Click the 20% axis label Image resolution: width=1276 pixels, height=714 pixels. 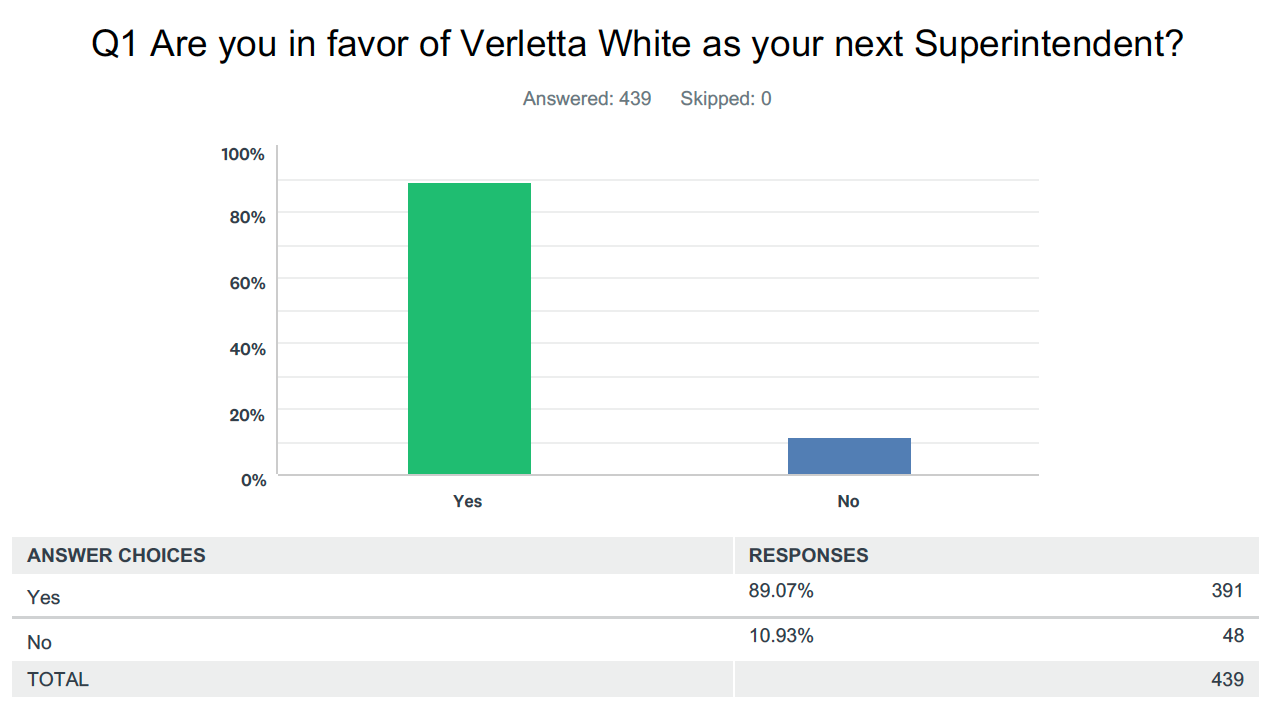click(247, 415)
